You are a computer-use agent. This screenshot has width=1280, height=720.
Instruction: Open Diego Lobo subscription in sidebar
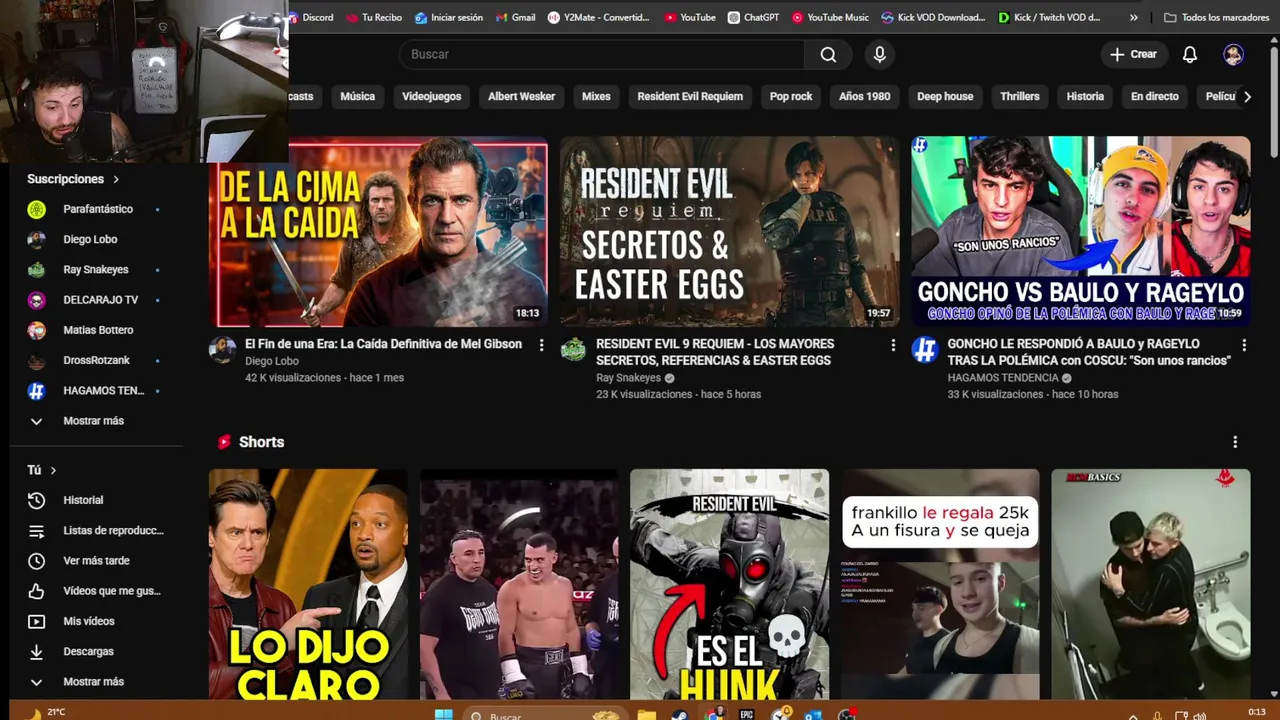pos(90,239)
